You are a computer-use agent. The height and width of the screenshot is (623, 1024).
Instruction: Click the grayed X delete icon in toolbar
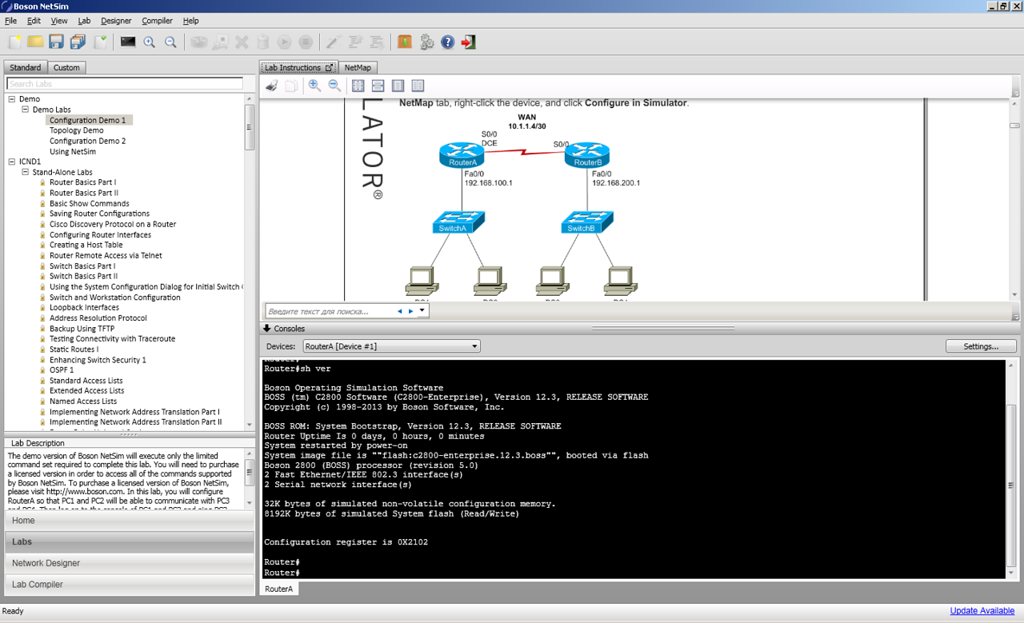242,42
